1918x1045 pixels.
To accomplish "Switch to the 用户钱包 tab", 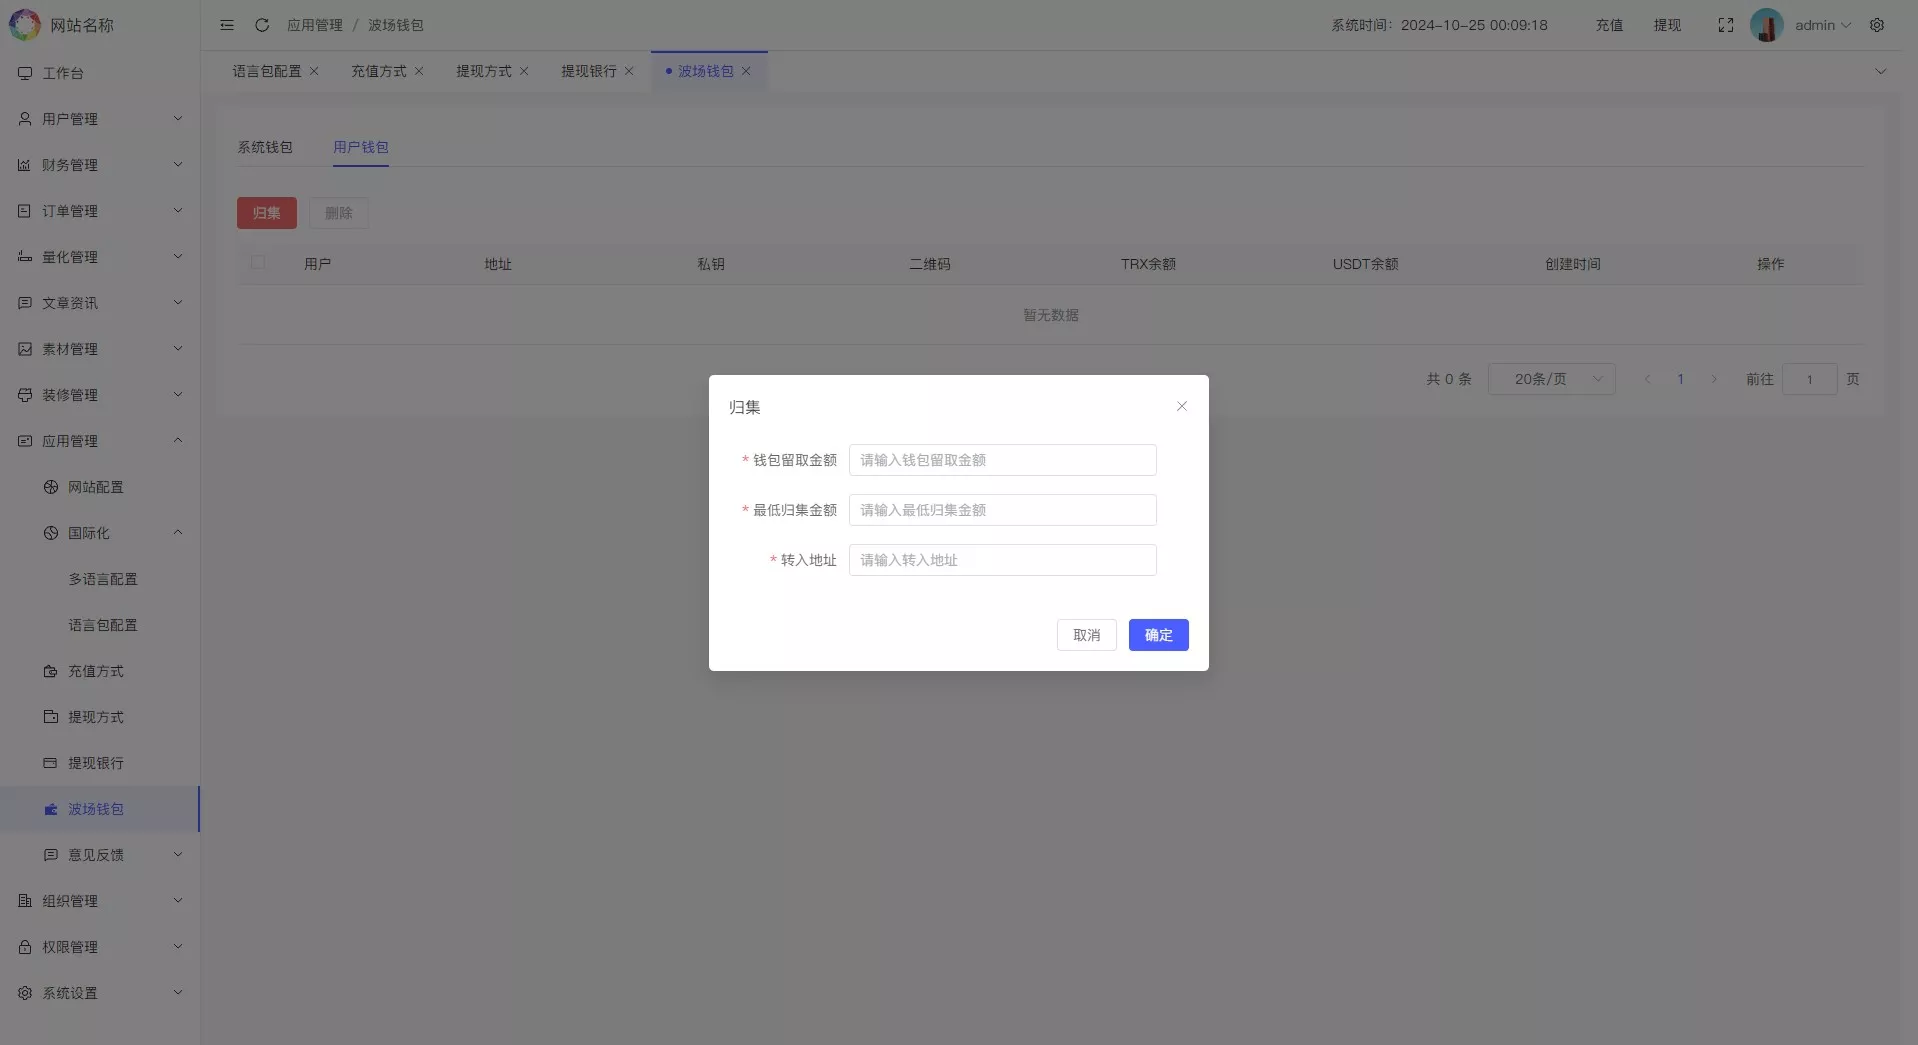I will point(360,147).
